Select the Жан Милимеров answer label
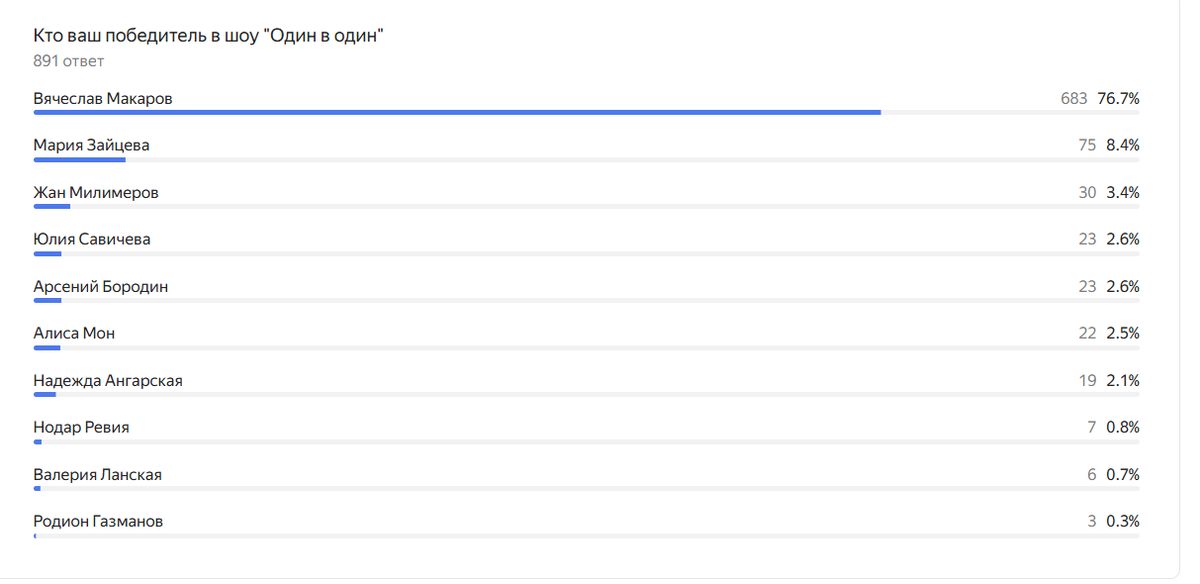This screenshot has width=1200, height=584. [95, 192]
